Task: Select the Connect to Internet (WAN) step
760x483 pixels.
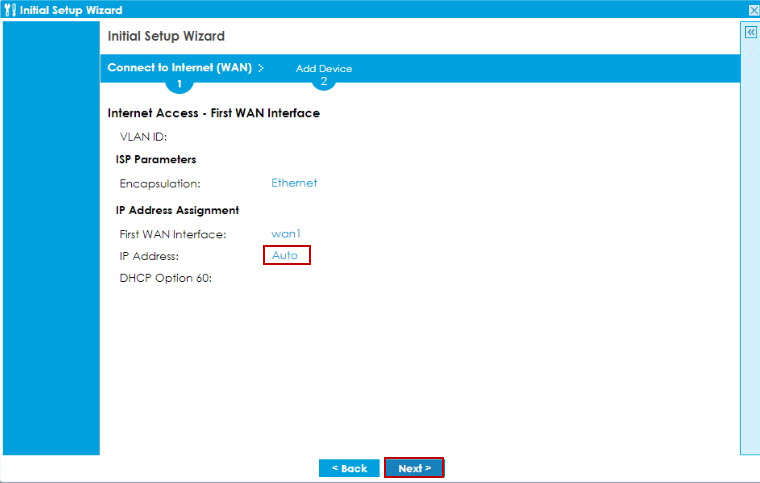Action: tap(179, 67)
